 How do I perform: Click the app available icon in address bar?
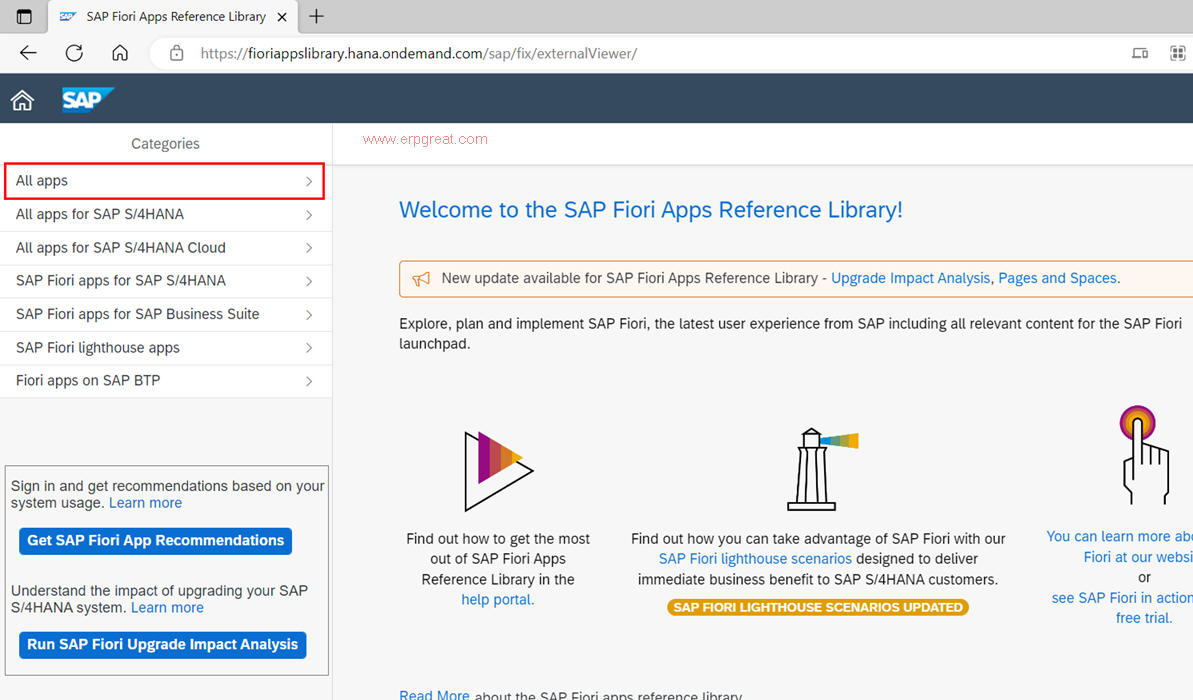(x=1140, y=53)
